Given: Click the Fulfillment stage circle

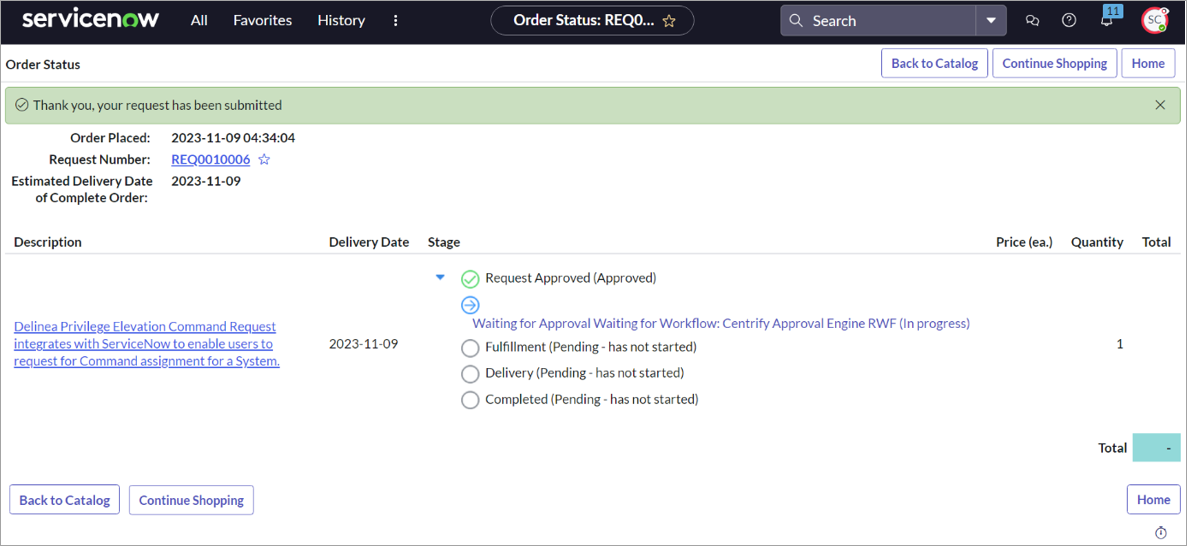Looking at the screenshot, I should click(x=470, y=348).
